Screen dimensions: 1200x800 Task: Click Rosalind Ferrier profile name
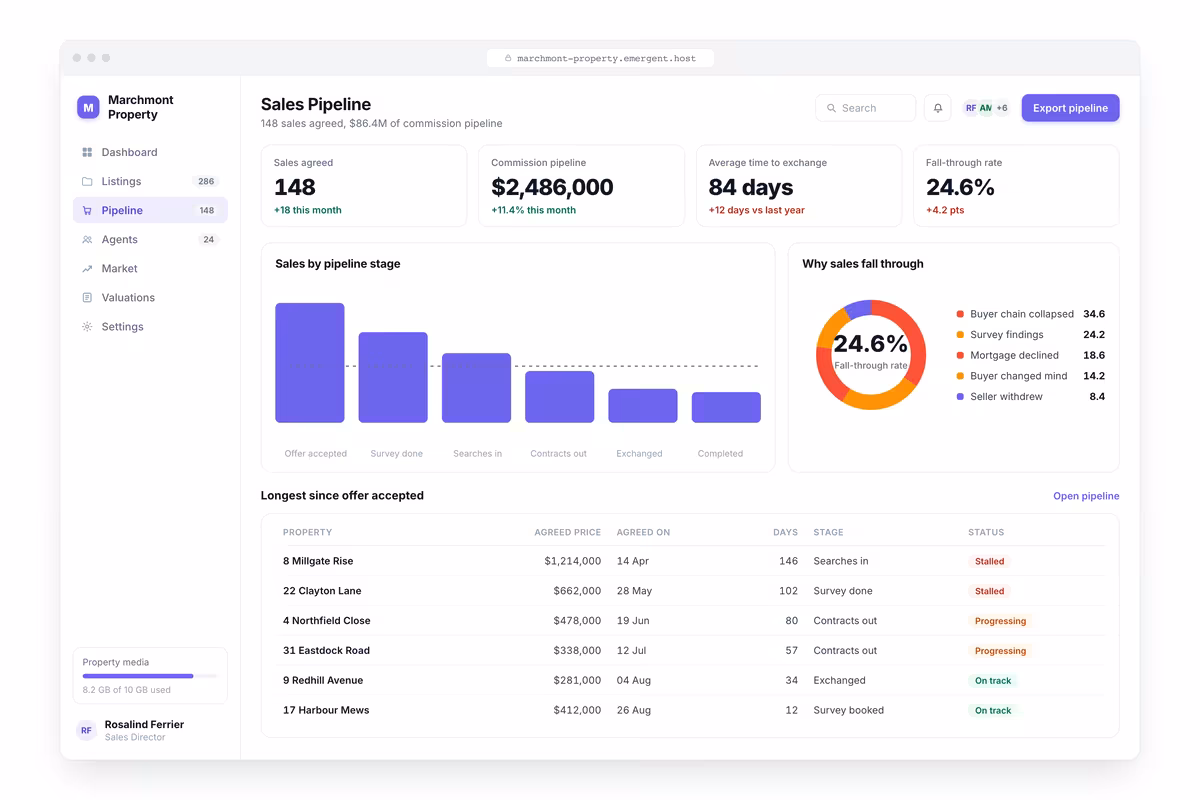click(144, 724)
